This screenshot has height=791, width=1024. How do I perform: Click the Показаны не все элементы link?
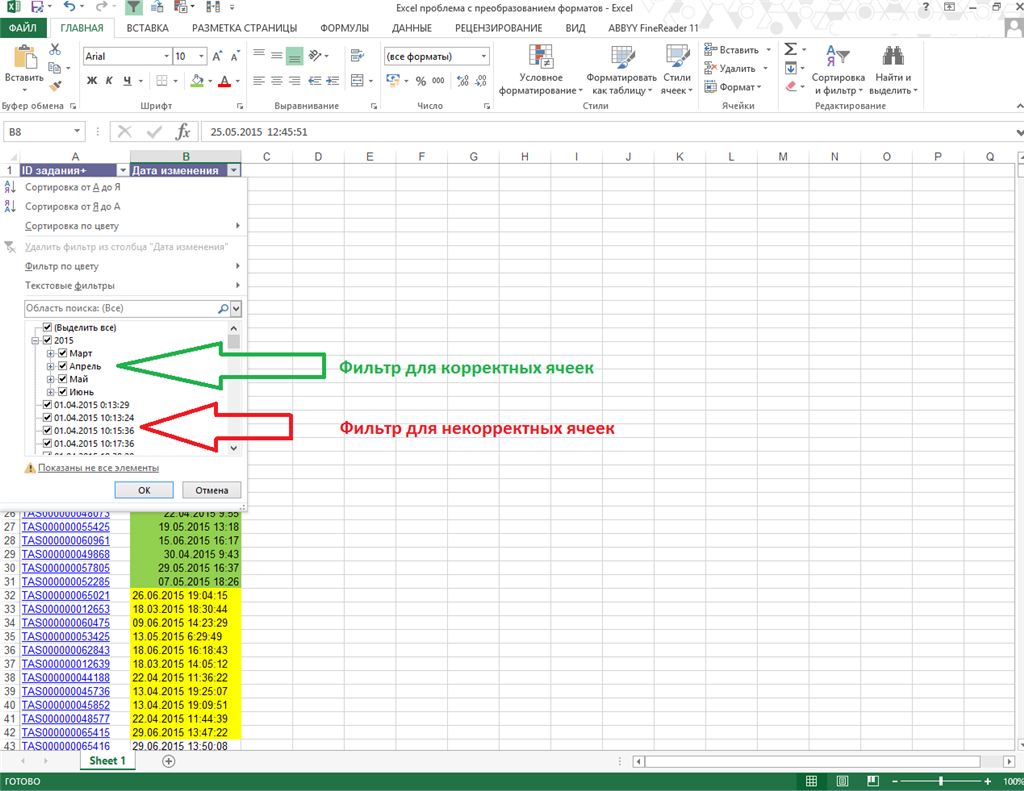99,468
